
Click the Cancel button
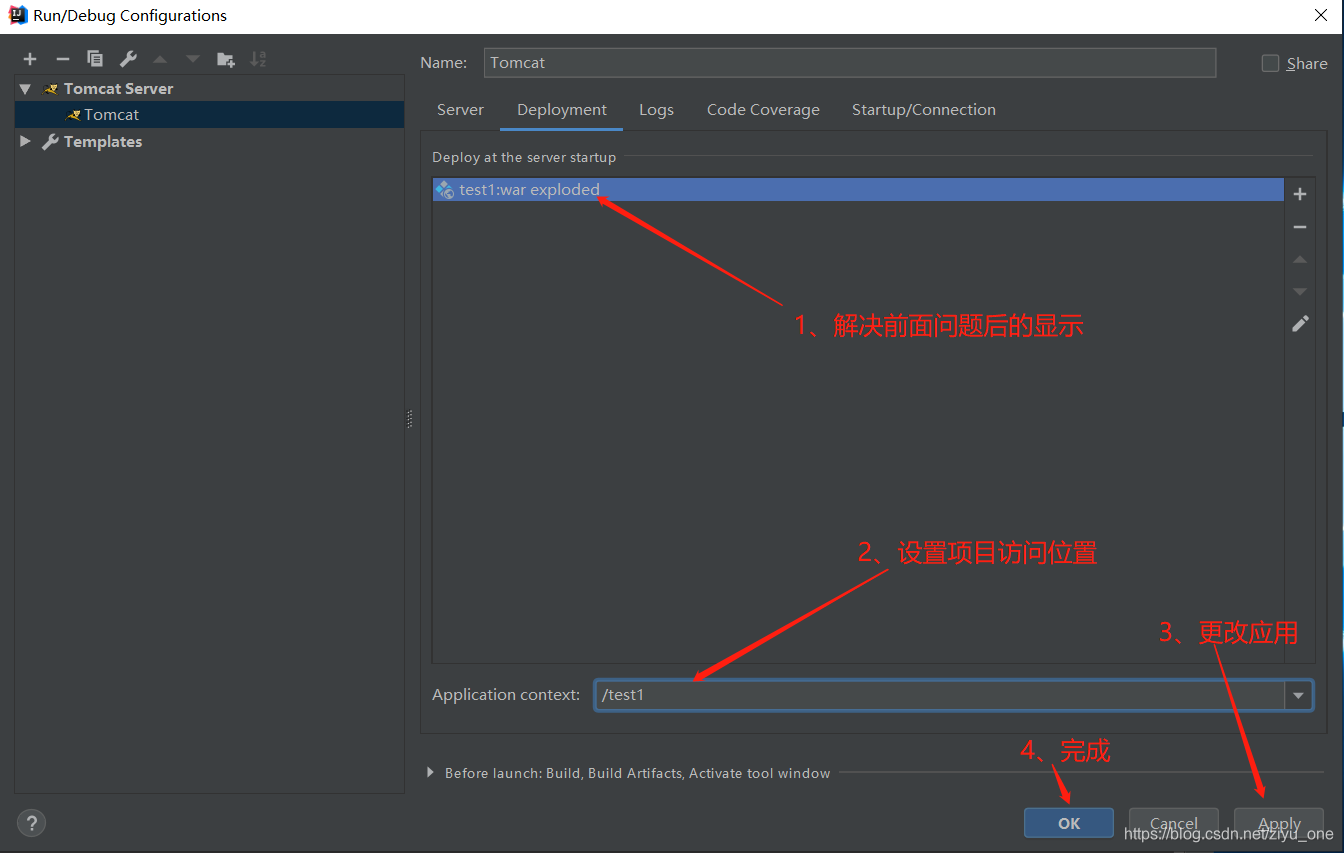[1174, 823]
